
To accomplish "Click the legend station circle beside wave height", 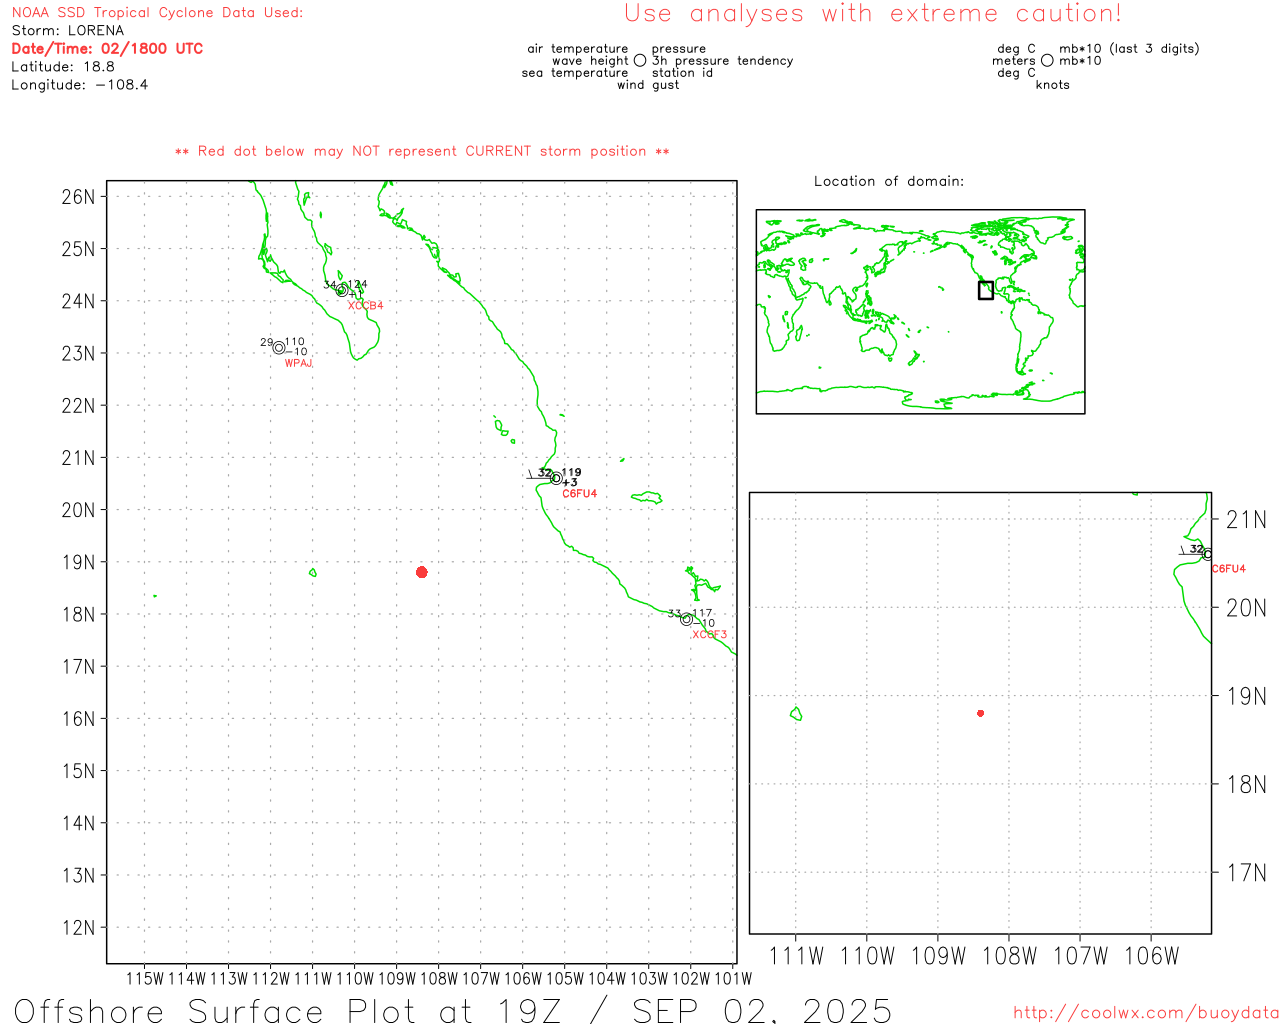I will pos(640,60).
